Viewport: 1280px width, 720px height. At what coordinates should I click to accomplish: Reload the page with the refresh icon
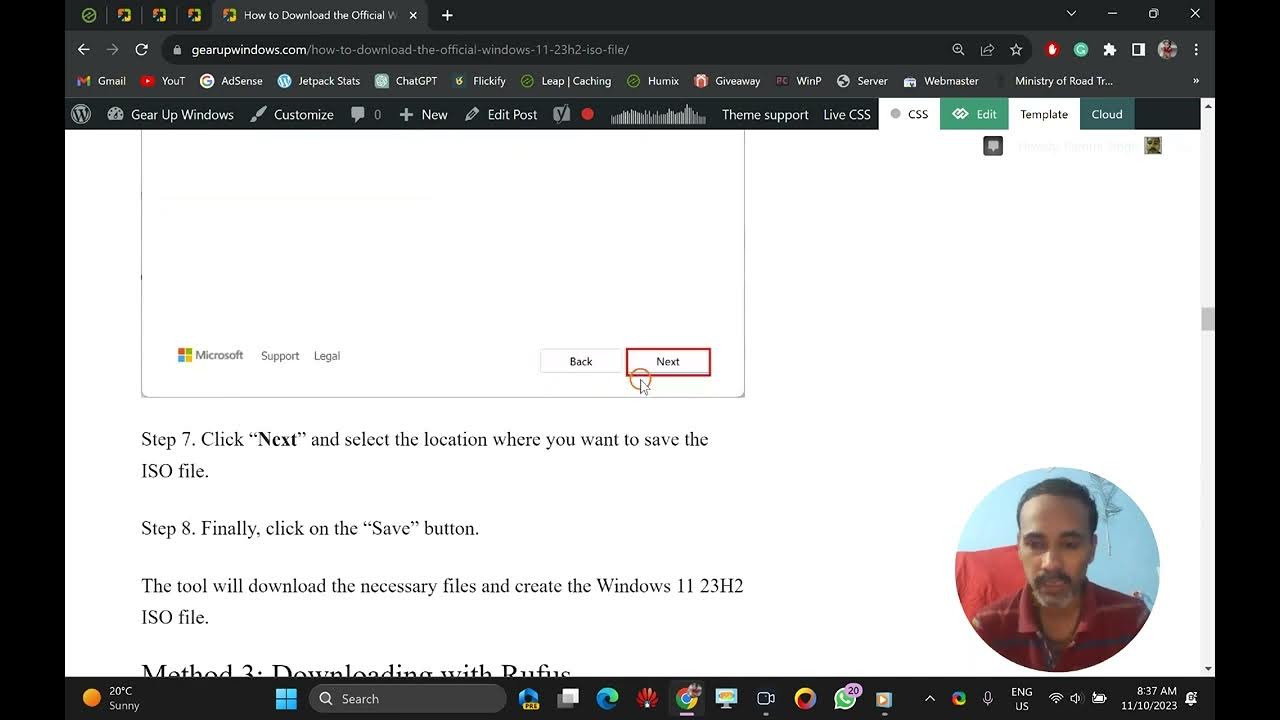tap(142, 49)
